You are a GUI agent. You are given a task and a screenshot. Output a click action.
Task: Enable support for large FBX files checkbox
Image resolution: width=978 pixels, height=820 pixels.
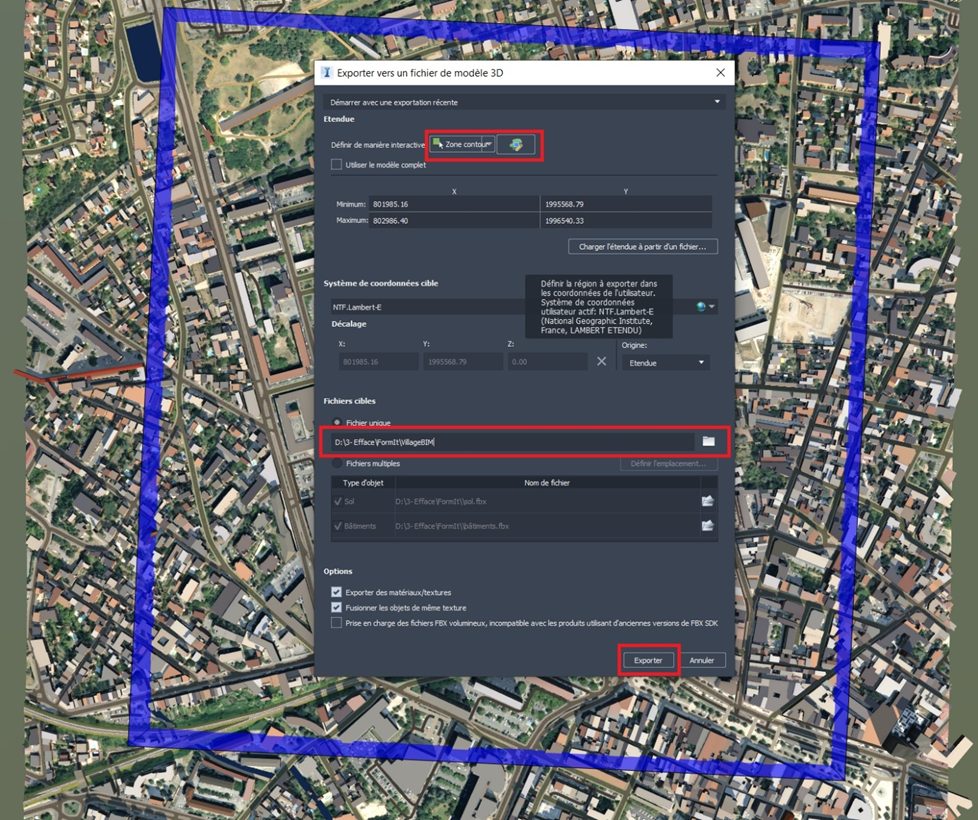[x=337, y=622]
